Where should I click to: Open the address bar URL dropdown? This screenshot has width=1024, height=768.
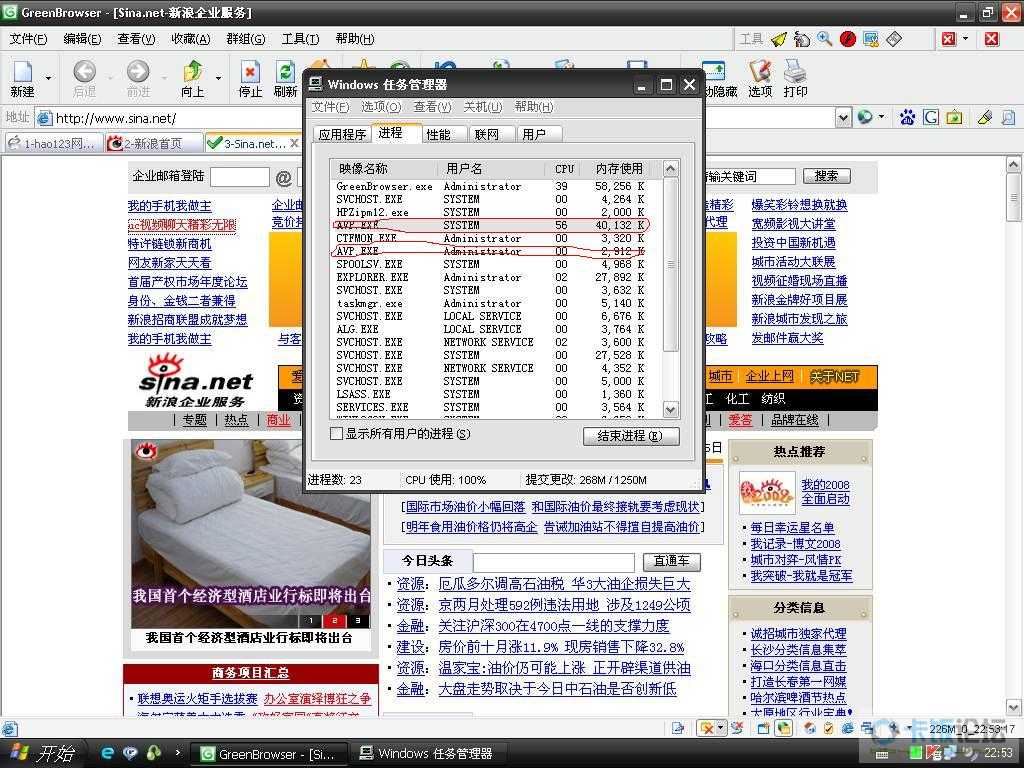843,118
